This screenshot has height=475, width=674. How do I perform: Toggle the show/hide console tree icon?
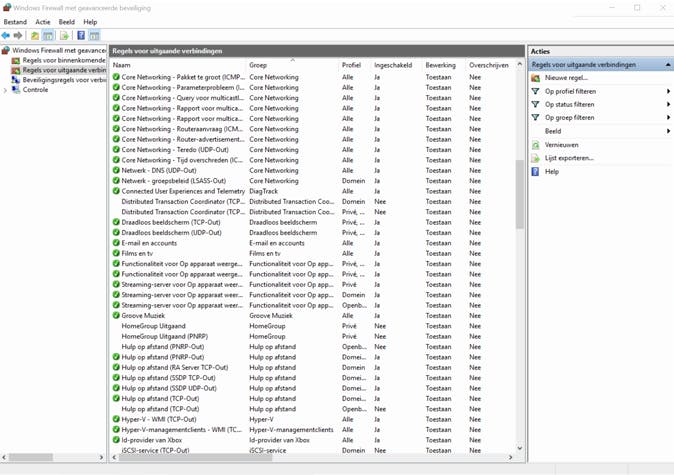[x=49, y=36]
